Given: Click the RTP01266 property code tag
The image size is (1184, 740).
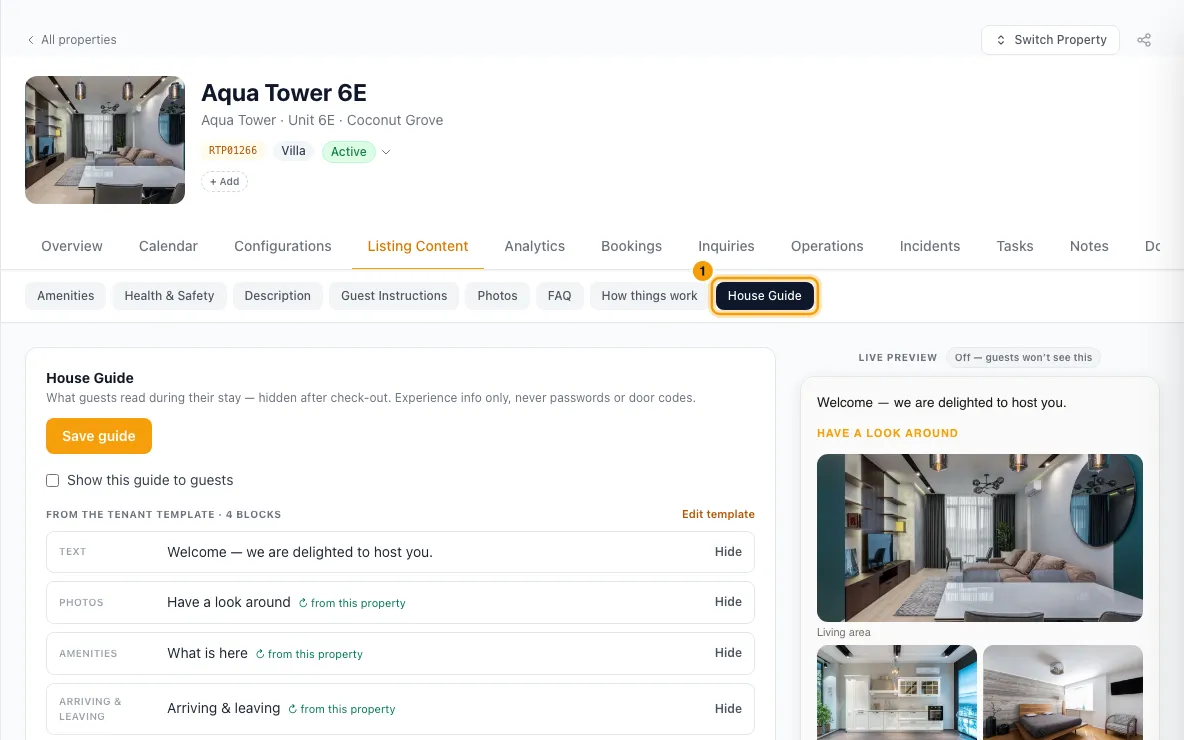Looking at the screenshot, I should pos(233,150).
